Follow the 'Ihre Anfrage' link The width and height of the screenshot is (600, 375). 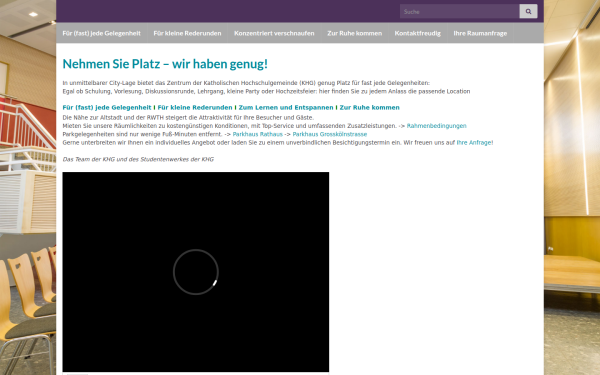(474, 143)
